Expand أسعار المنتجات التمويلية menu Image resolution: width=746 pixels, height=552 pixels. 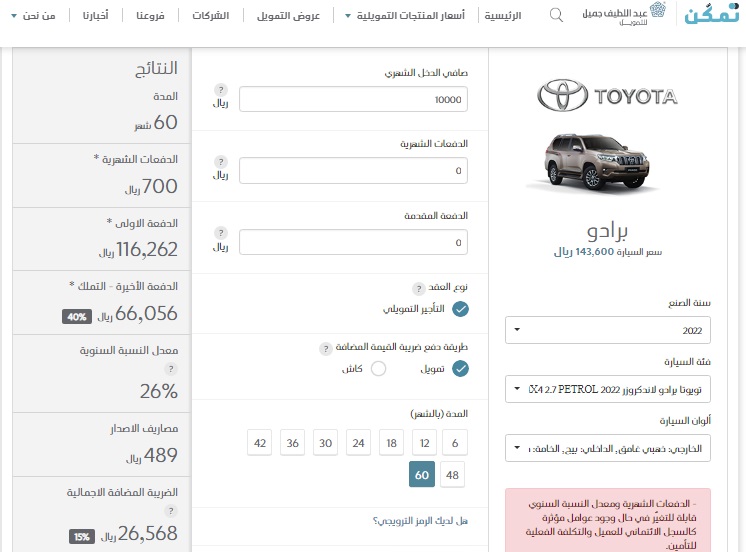click(x=404, y=16)
